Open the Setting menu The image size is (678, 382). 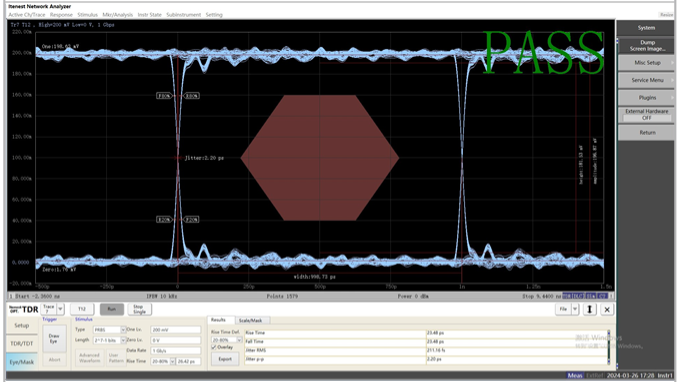point(214,15)
